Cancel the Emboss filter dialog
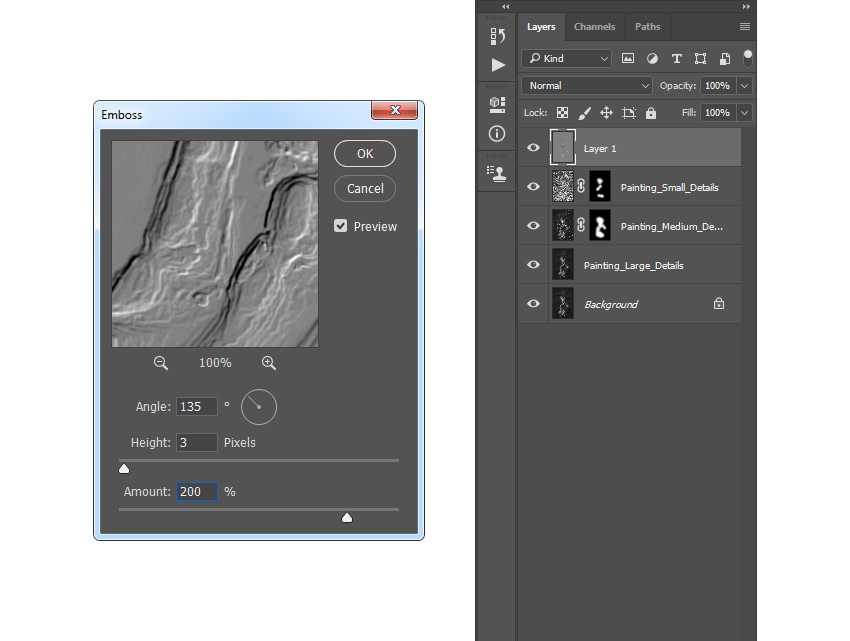The image size is (850, 641). [x=365, y=188]
